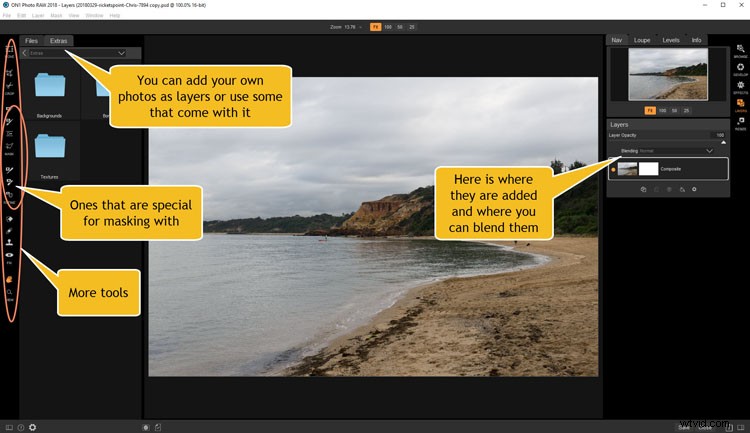
Task: Switch to the Files tab
Action: [32, 41]
